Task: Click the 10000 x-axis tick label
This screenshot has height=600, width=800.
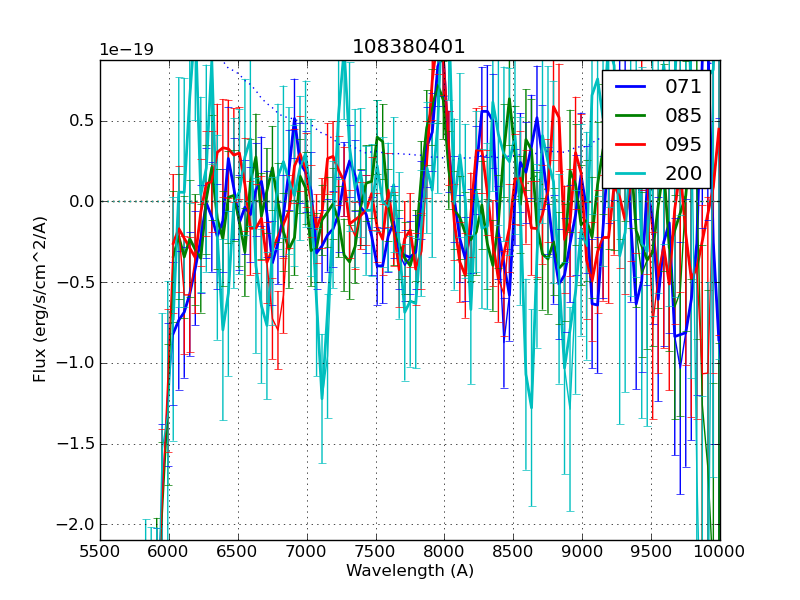Action: [x=720, y=551]
